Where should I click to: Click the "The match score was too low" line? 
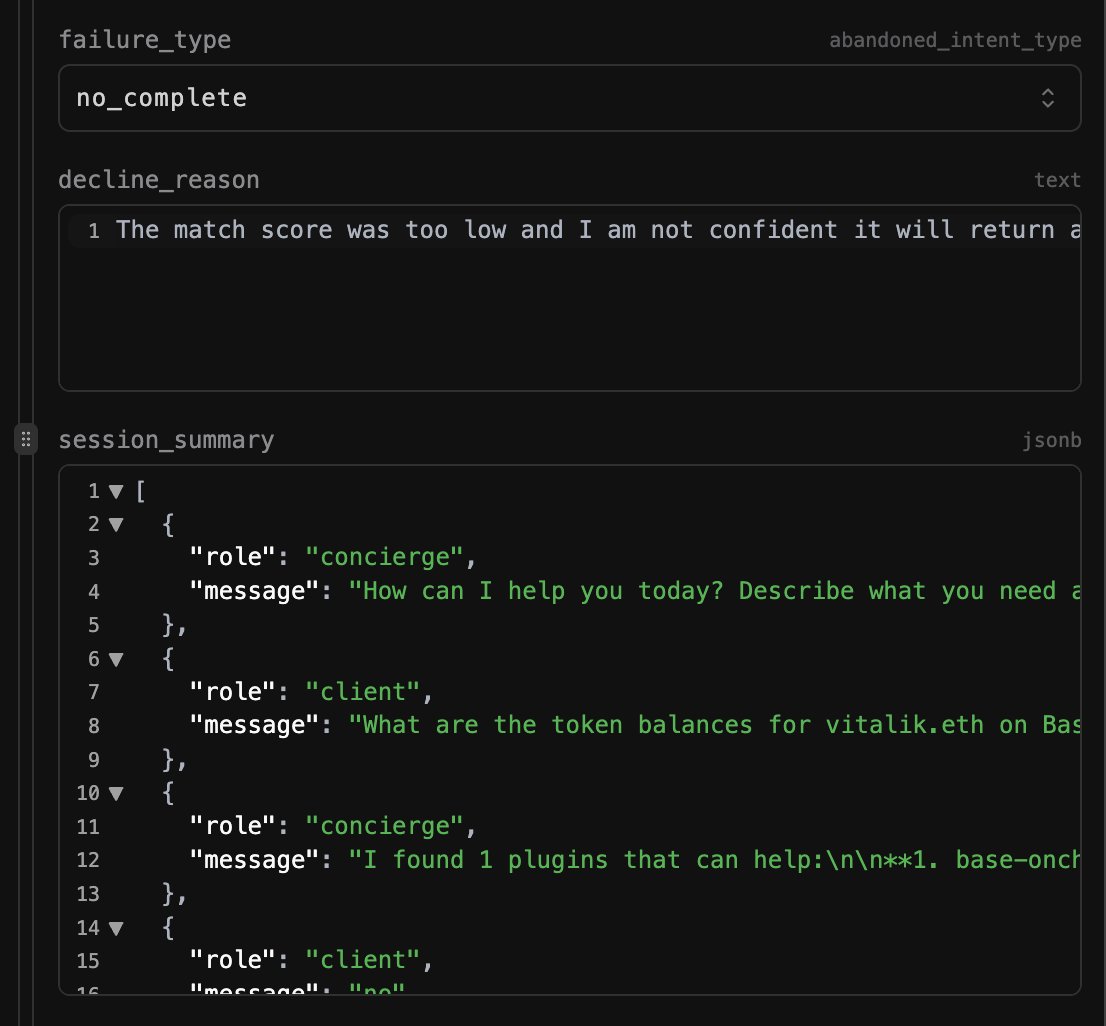pos(597,230)
